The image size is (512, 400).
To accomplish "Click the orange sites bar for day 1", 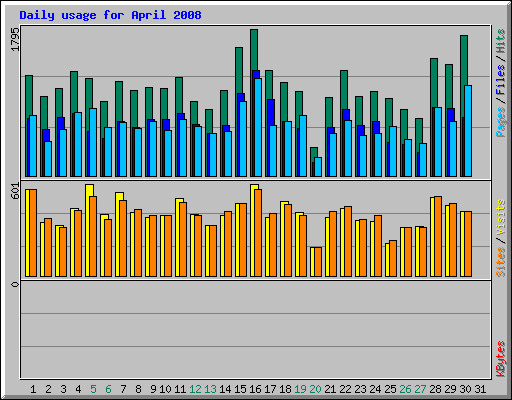I will coord(33,233).
